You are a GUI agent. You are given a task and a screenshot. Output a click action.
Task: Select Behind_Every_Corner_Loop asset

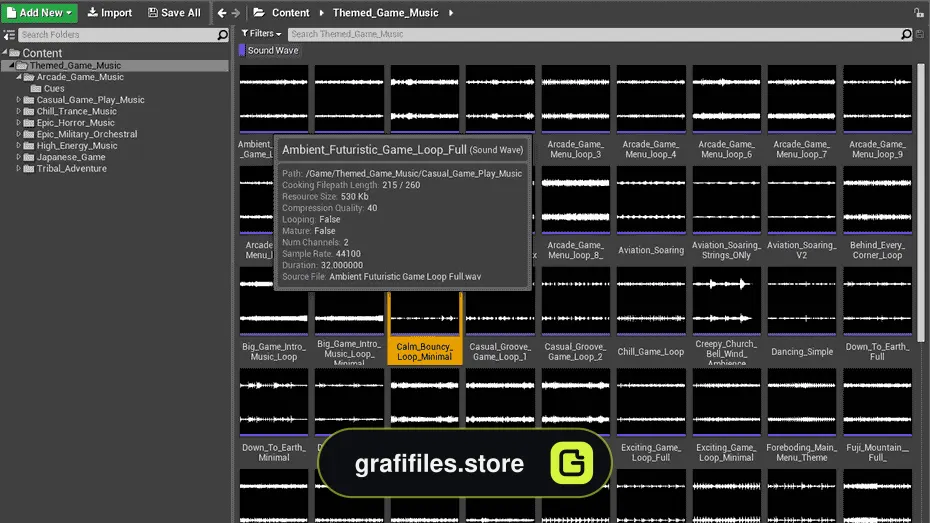877,213
